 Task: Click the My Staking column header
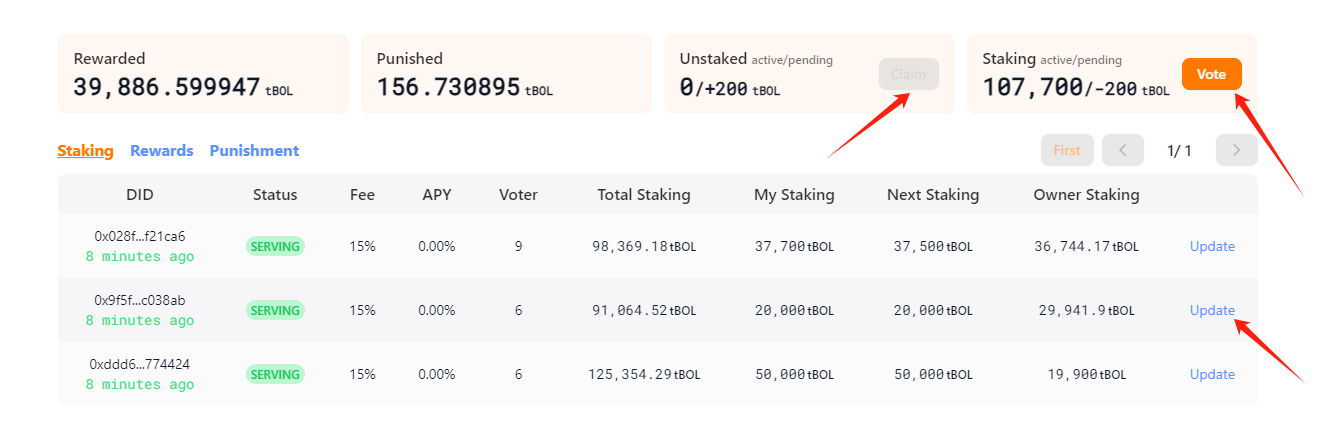(x=794, y=195)
